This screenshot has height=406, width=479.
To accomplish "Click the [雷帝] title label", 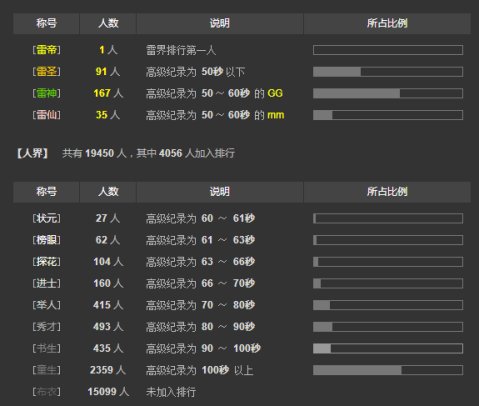I will pyautogui.click(x=47, y=50).
